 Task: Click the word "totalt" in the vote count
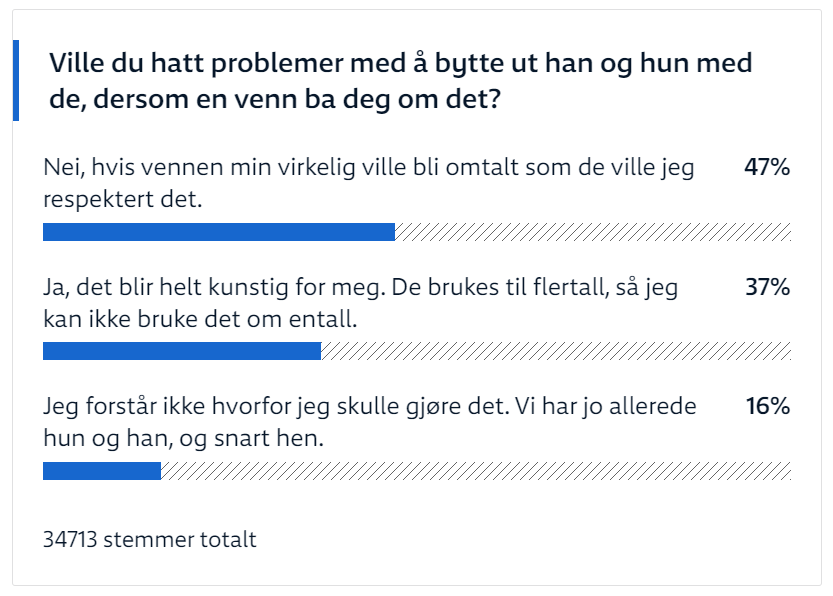[x=230, y=540]
